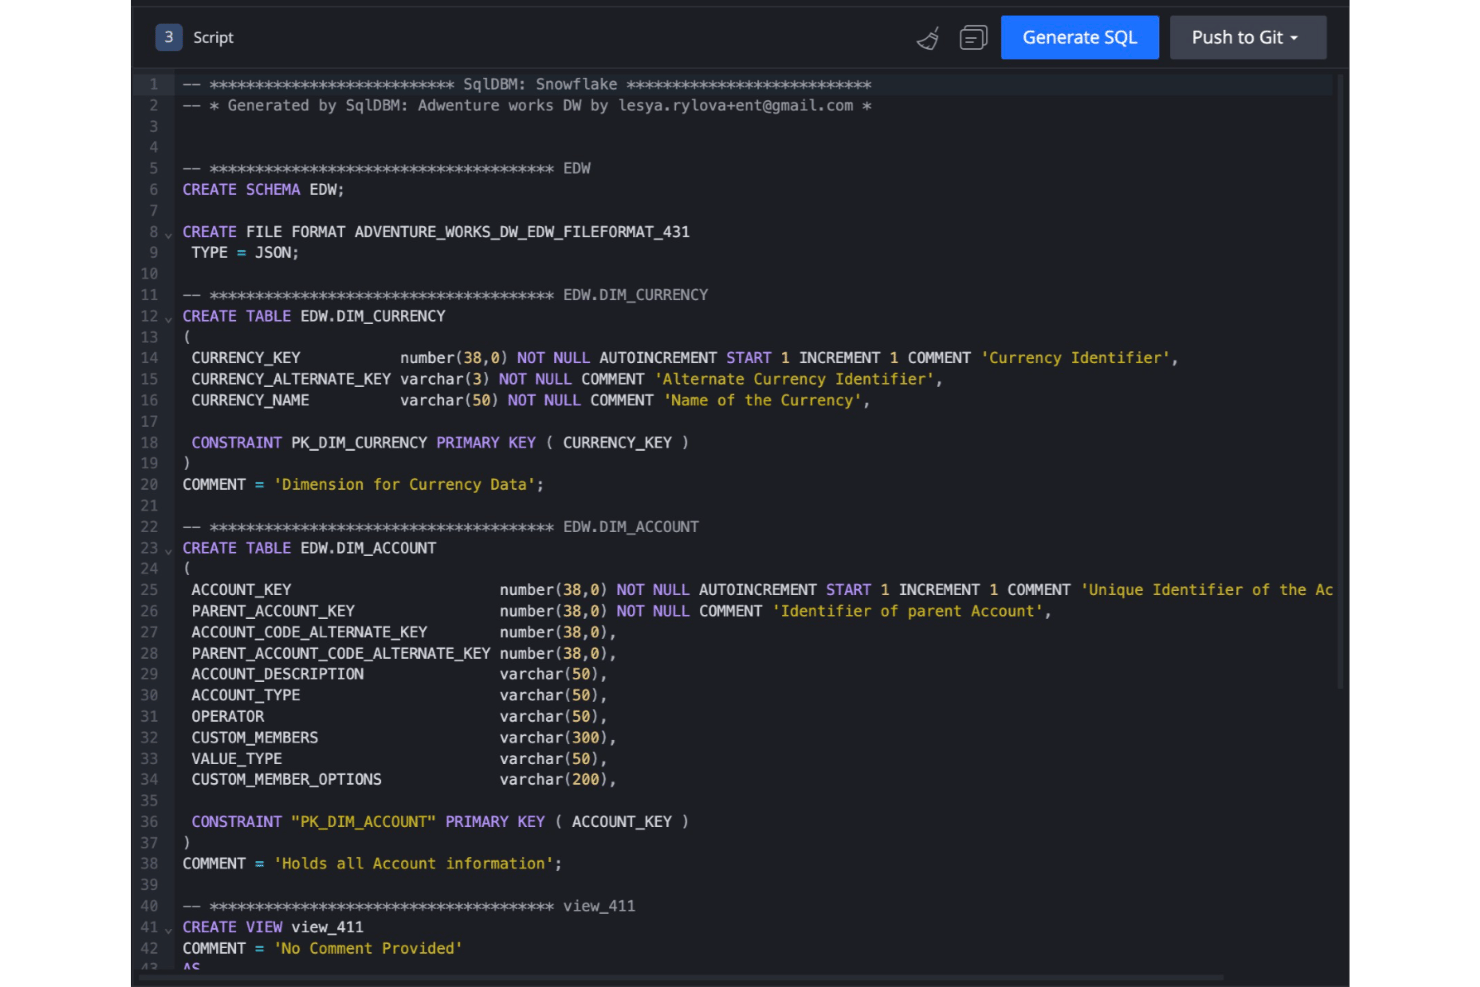
Task: Click the ACCOUNT_KEY column name on line 25
Action: (241, 590)
